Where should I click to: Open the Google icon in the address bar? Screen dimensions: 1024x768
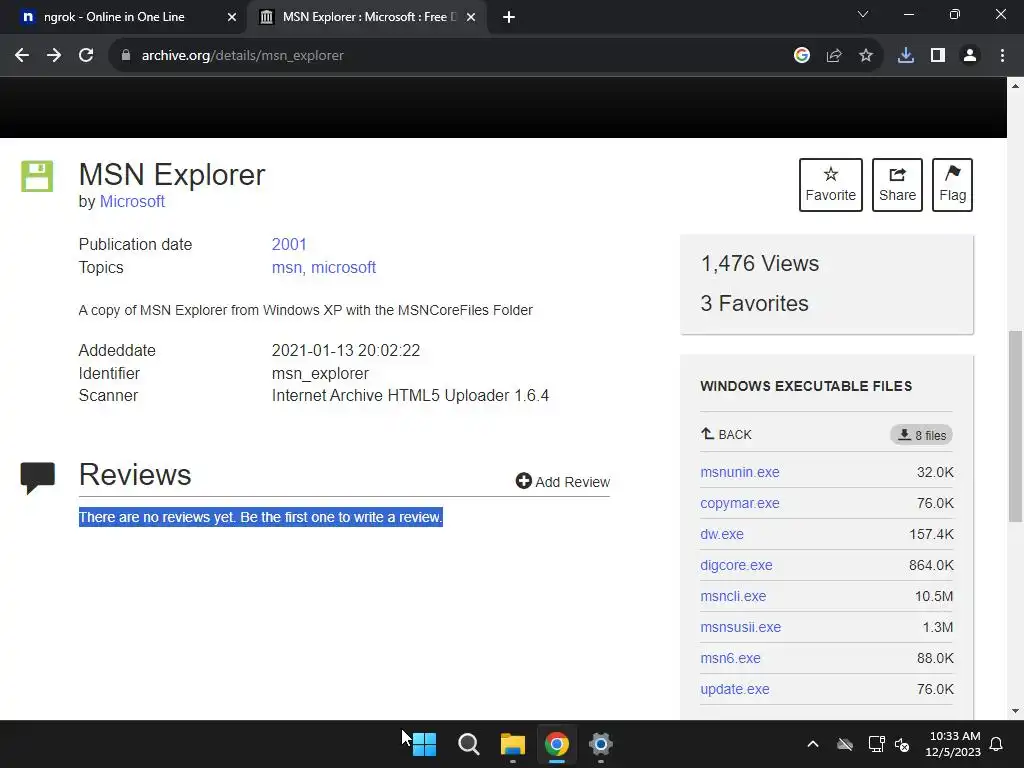(802, 56)
